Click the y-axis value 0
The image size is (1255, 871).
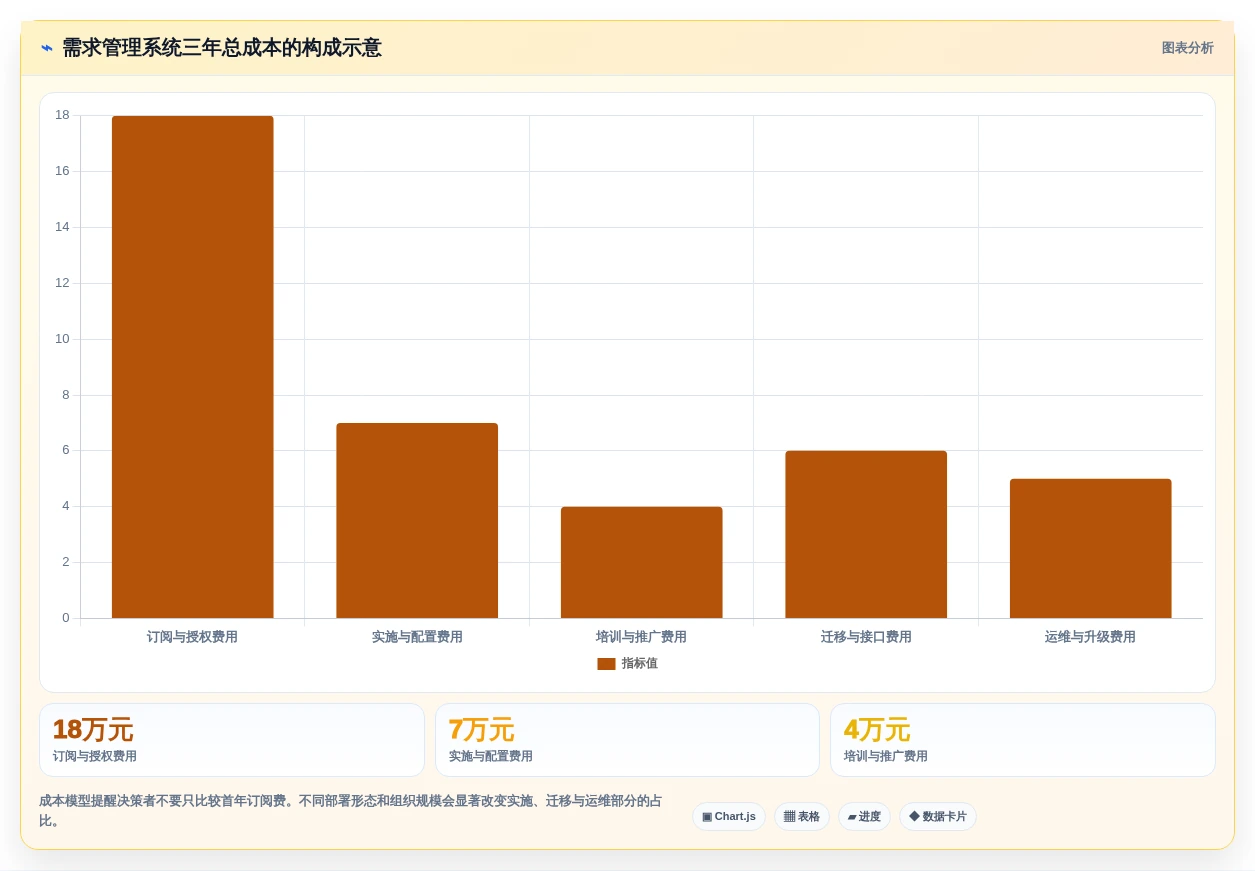point(66,618)
